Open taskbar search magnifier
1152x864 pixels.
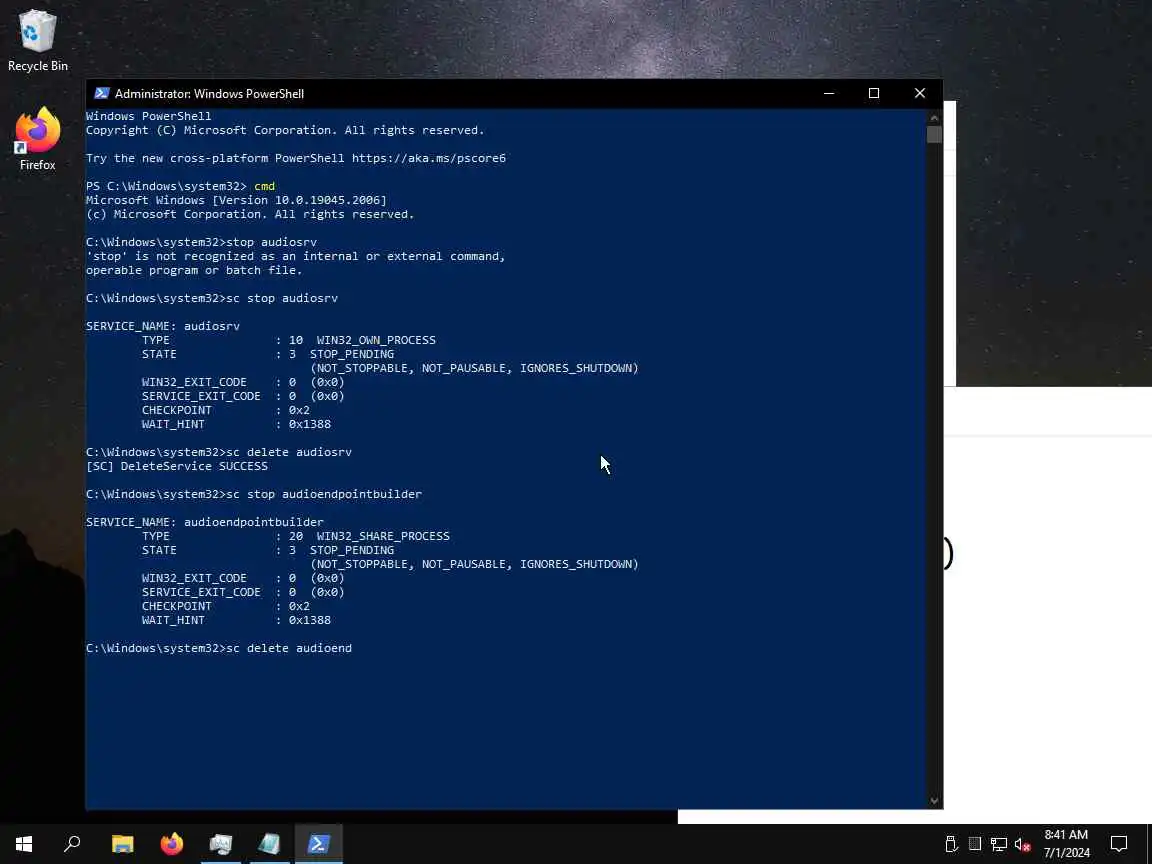[72, 843]
